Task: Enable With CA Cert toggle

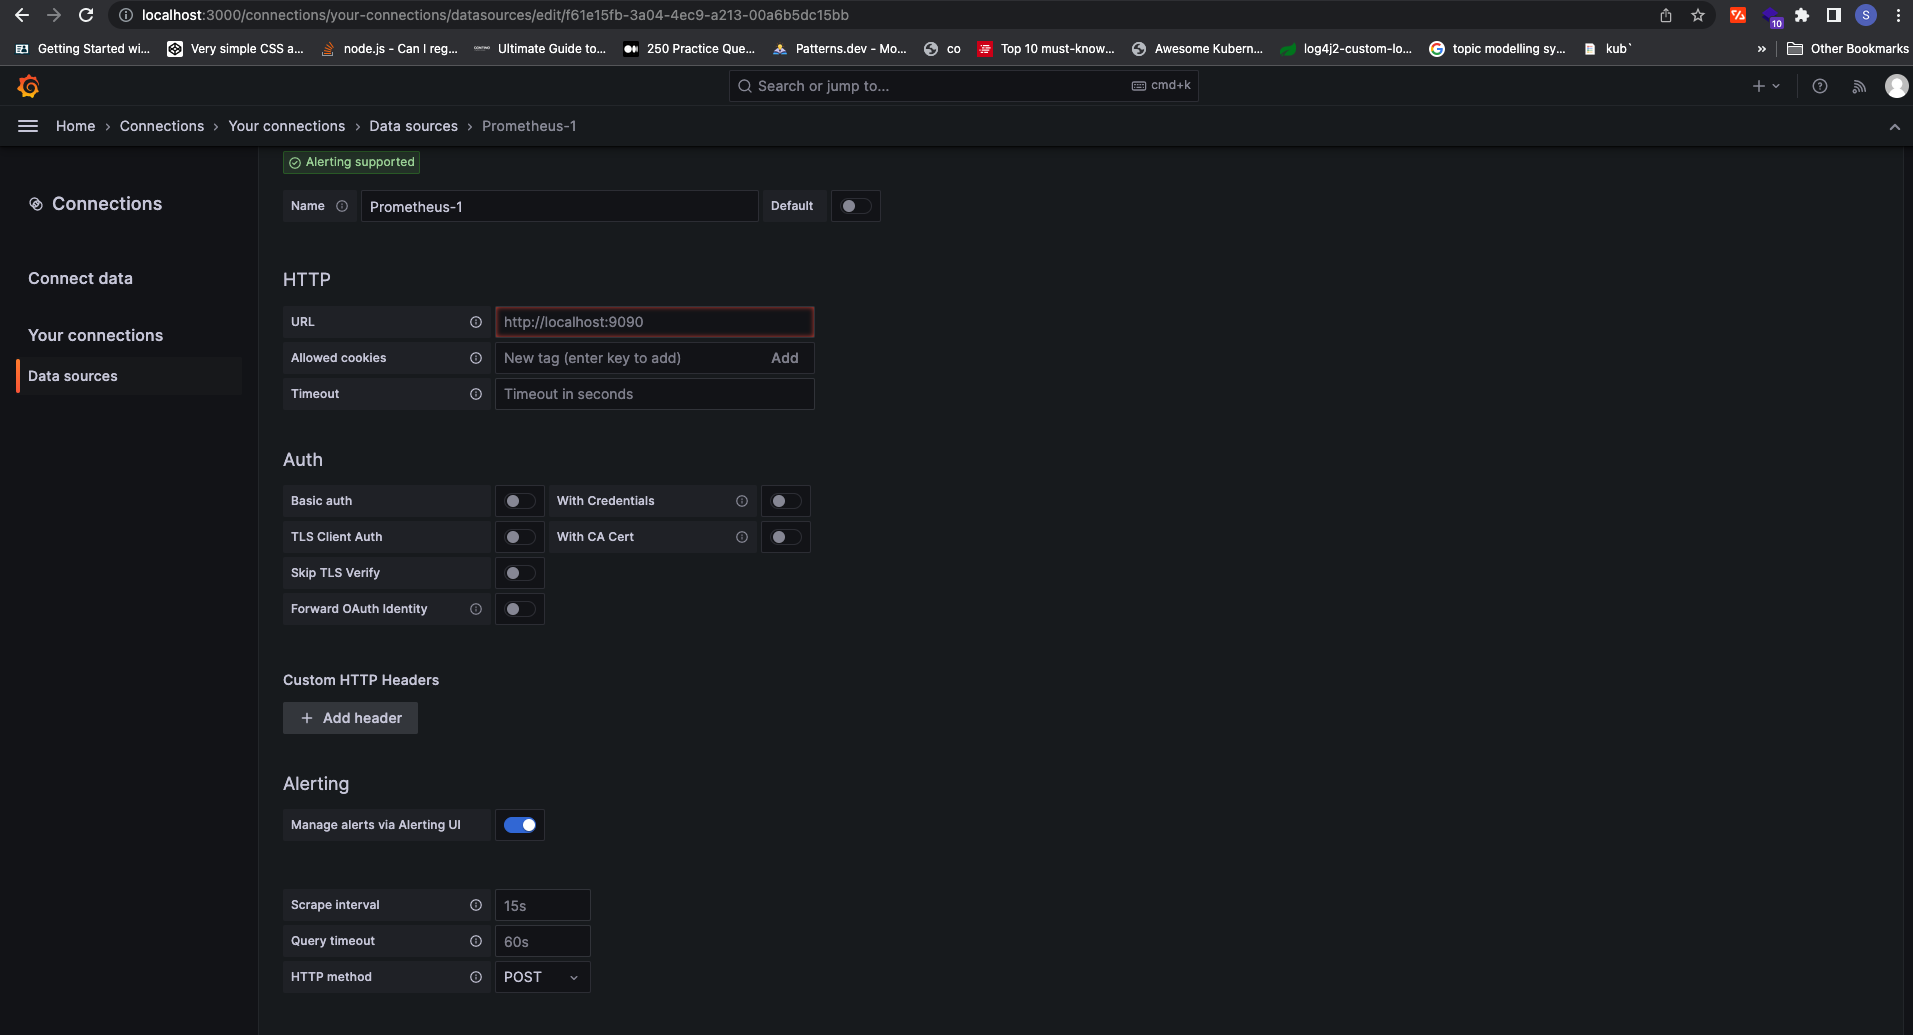Action: 786,537
